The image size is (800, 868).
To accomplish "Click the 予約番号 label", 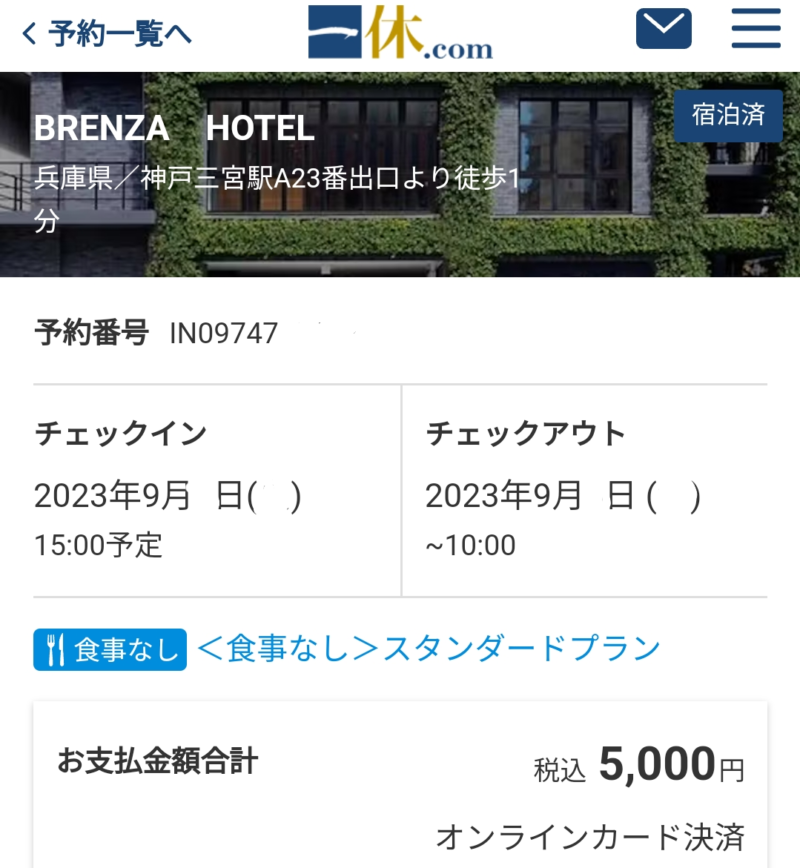I will 91,332.
